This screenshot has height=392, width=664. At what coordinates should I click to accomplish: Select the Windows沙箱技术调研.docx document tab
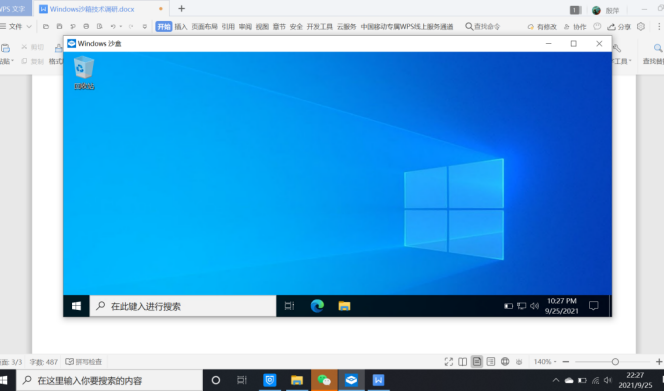(x=101, y=8)
